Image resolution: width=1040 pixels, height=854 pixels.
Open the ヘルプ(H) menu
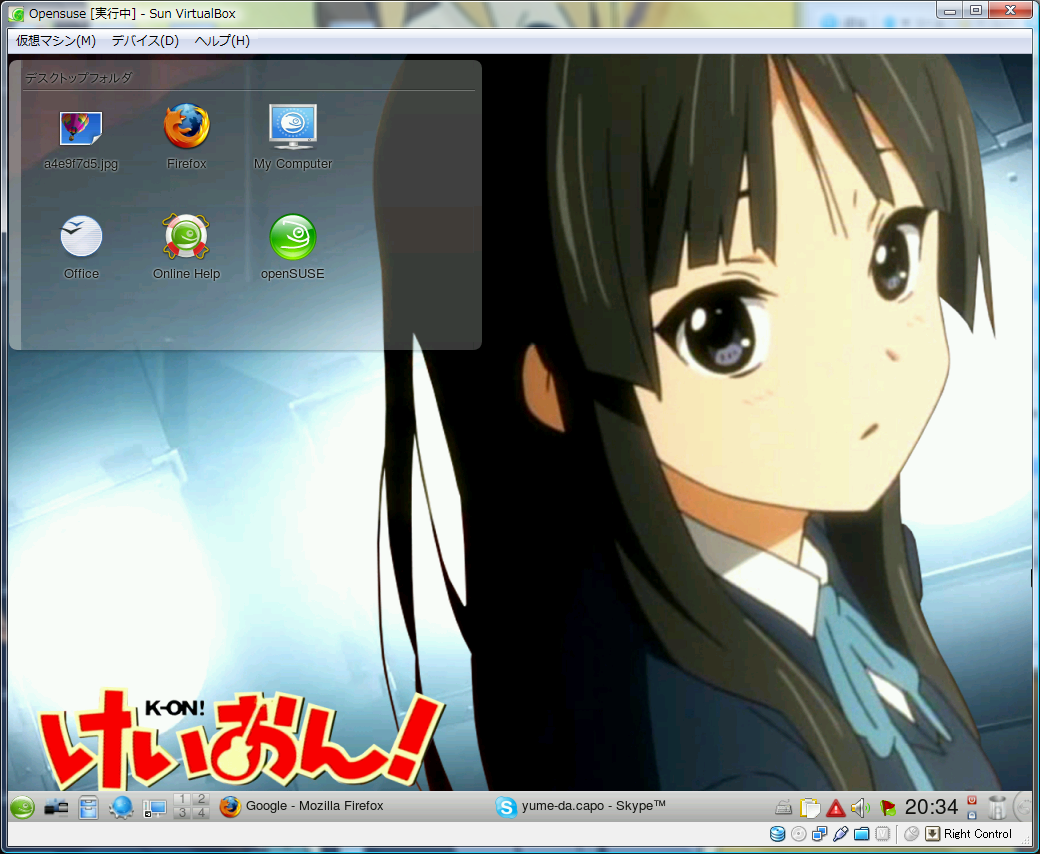point(222,41)
